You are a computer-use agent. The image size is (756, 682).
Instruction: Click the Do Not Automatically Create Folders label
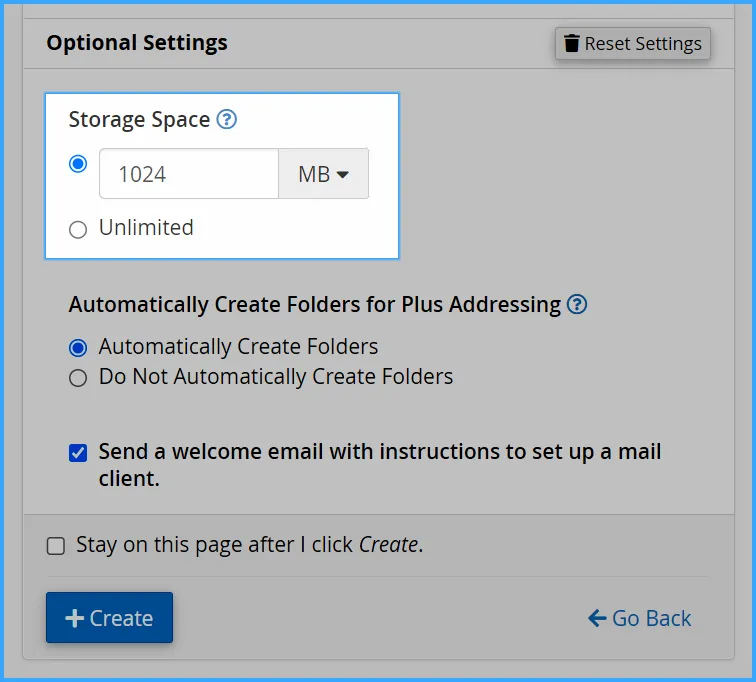click(276, 377)
